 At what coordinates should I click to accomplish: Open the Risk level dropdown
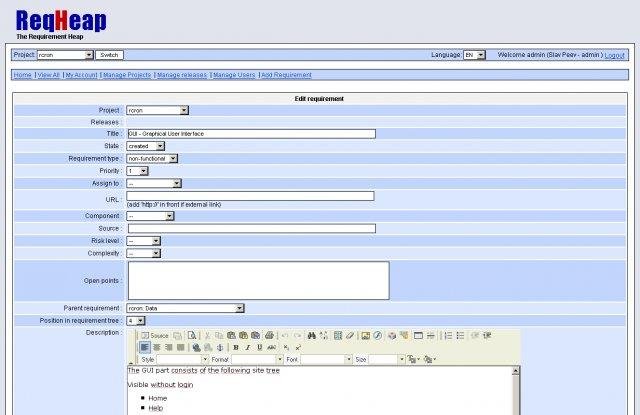pos(143,241)
